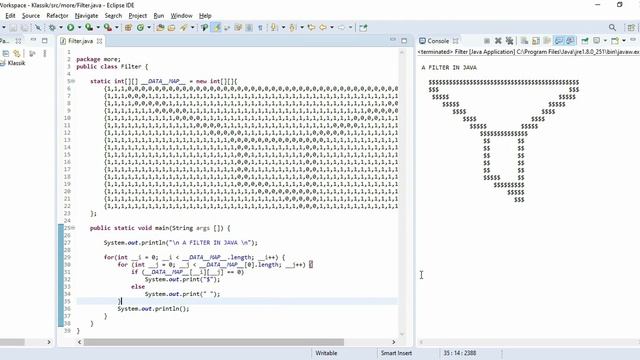Click the New Java Class icon

[x=140, y=28]
